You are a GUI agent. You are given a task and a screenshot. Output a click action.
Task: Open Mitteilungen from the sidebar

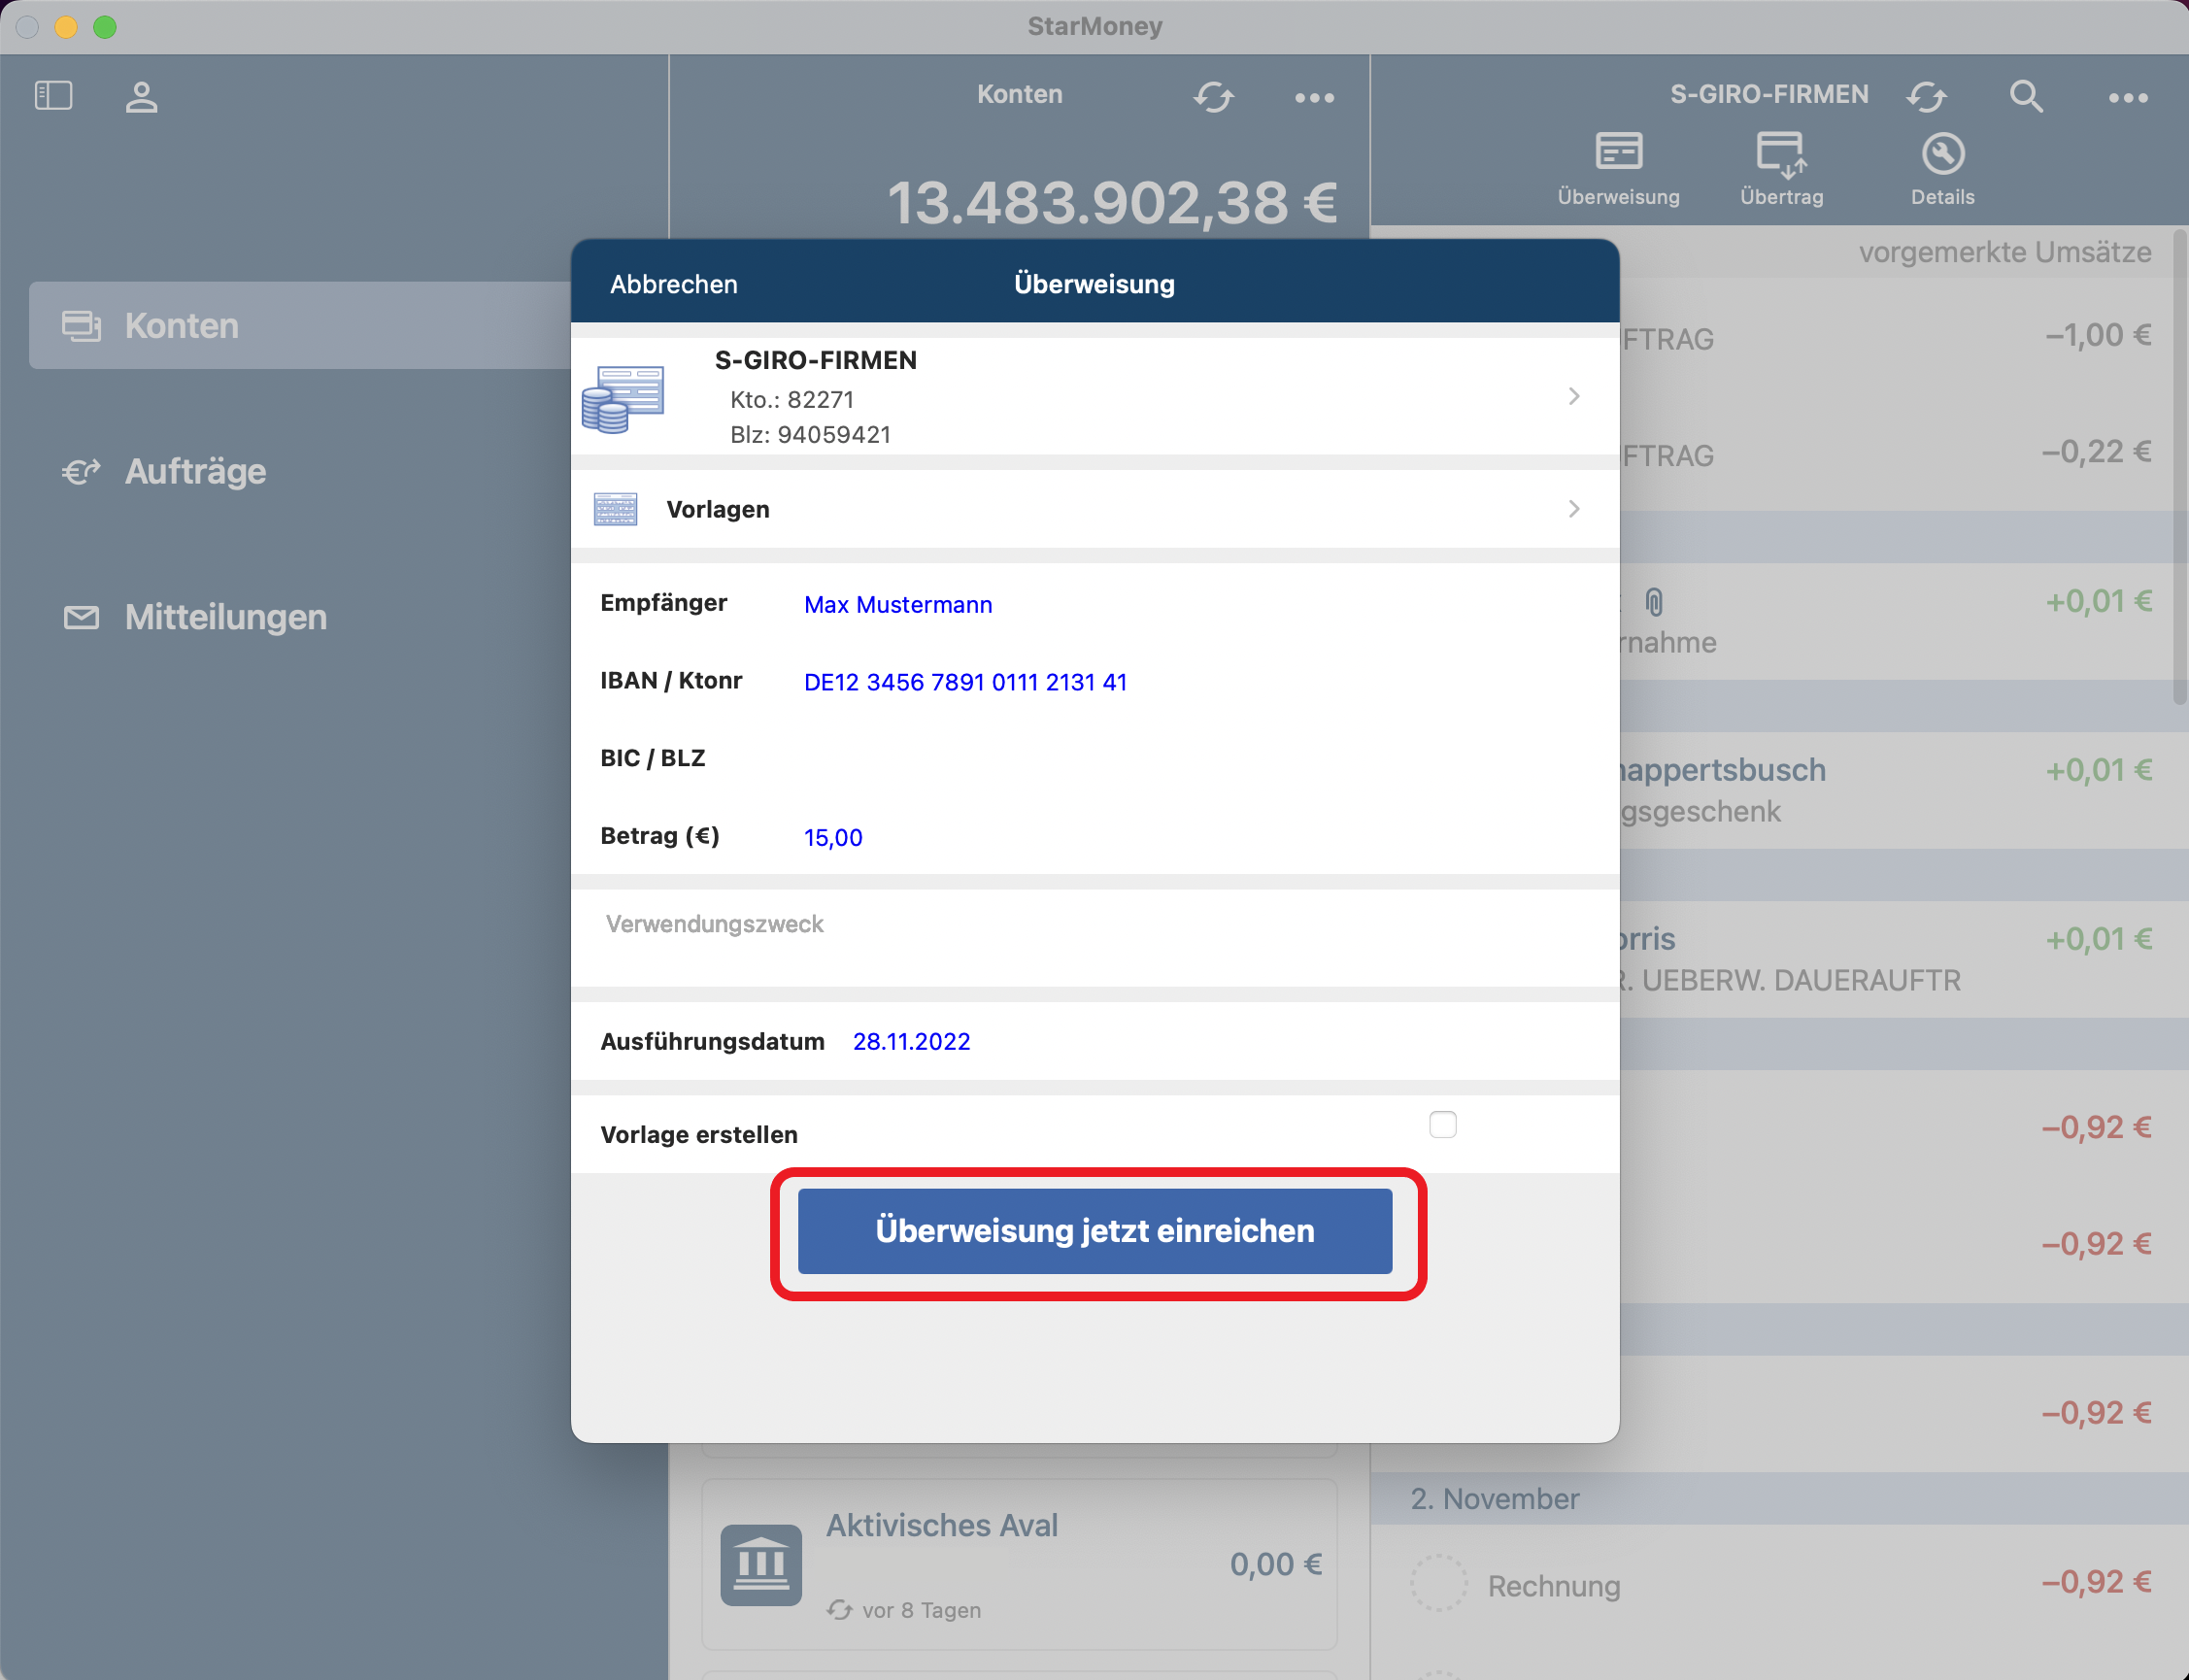click(224, 616)
